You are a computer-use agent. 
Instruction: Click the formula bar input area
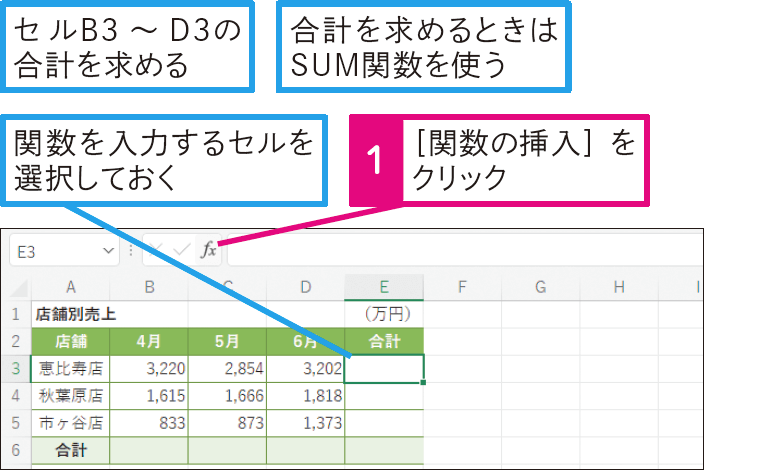point(465,249)
